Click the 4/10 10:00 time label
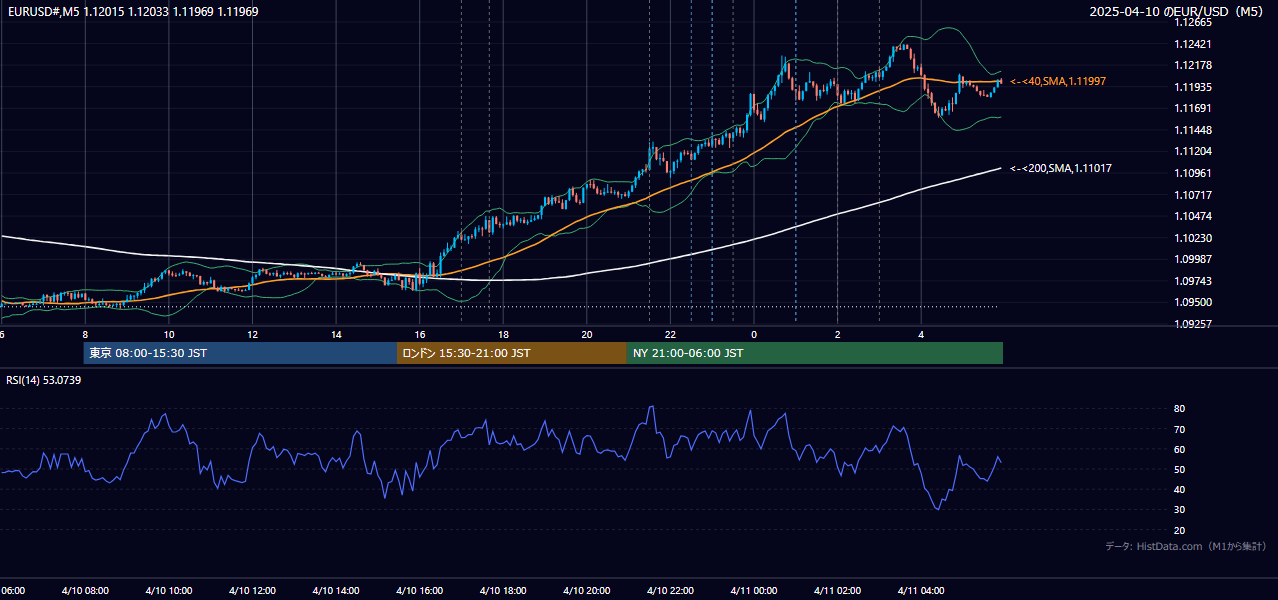This screenshot has width=1278, height=600. tap(168, 591)
